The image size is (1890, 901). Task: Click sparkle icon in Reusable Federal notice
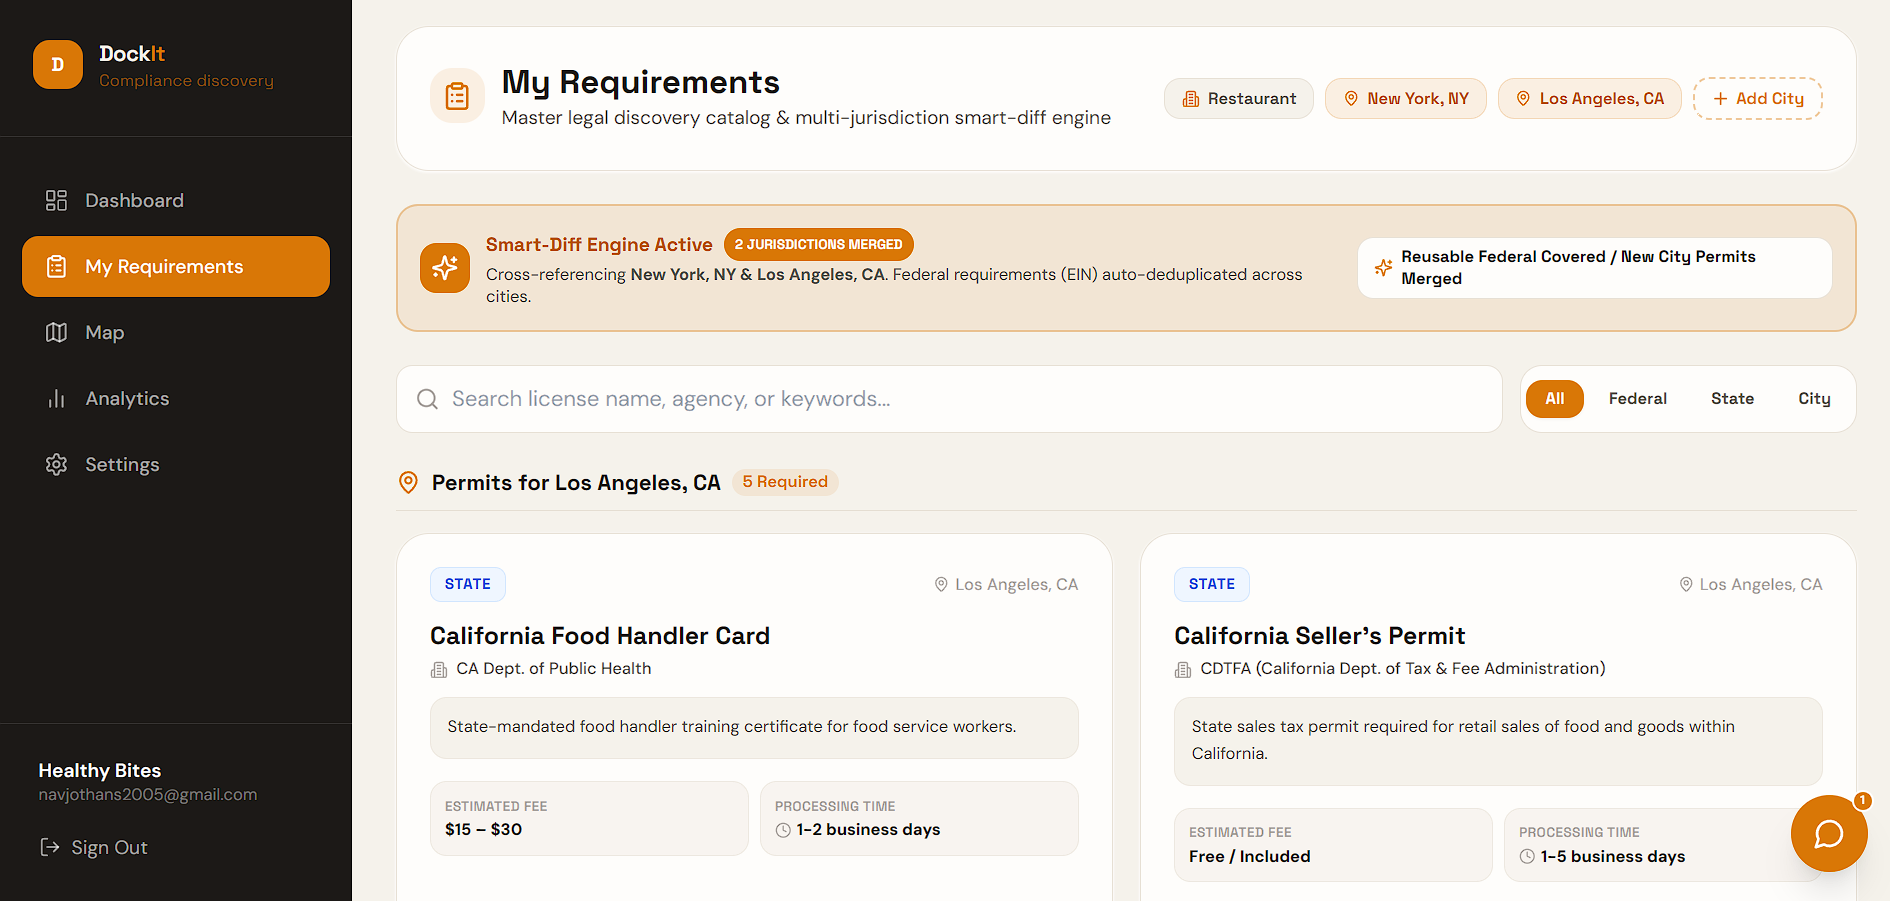(1383, 267)
